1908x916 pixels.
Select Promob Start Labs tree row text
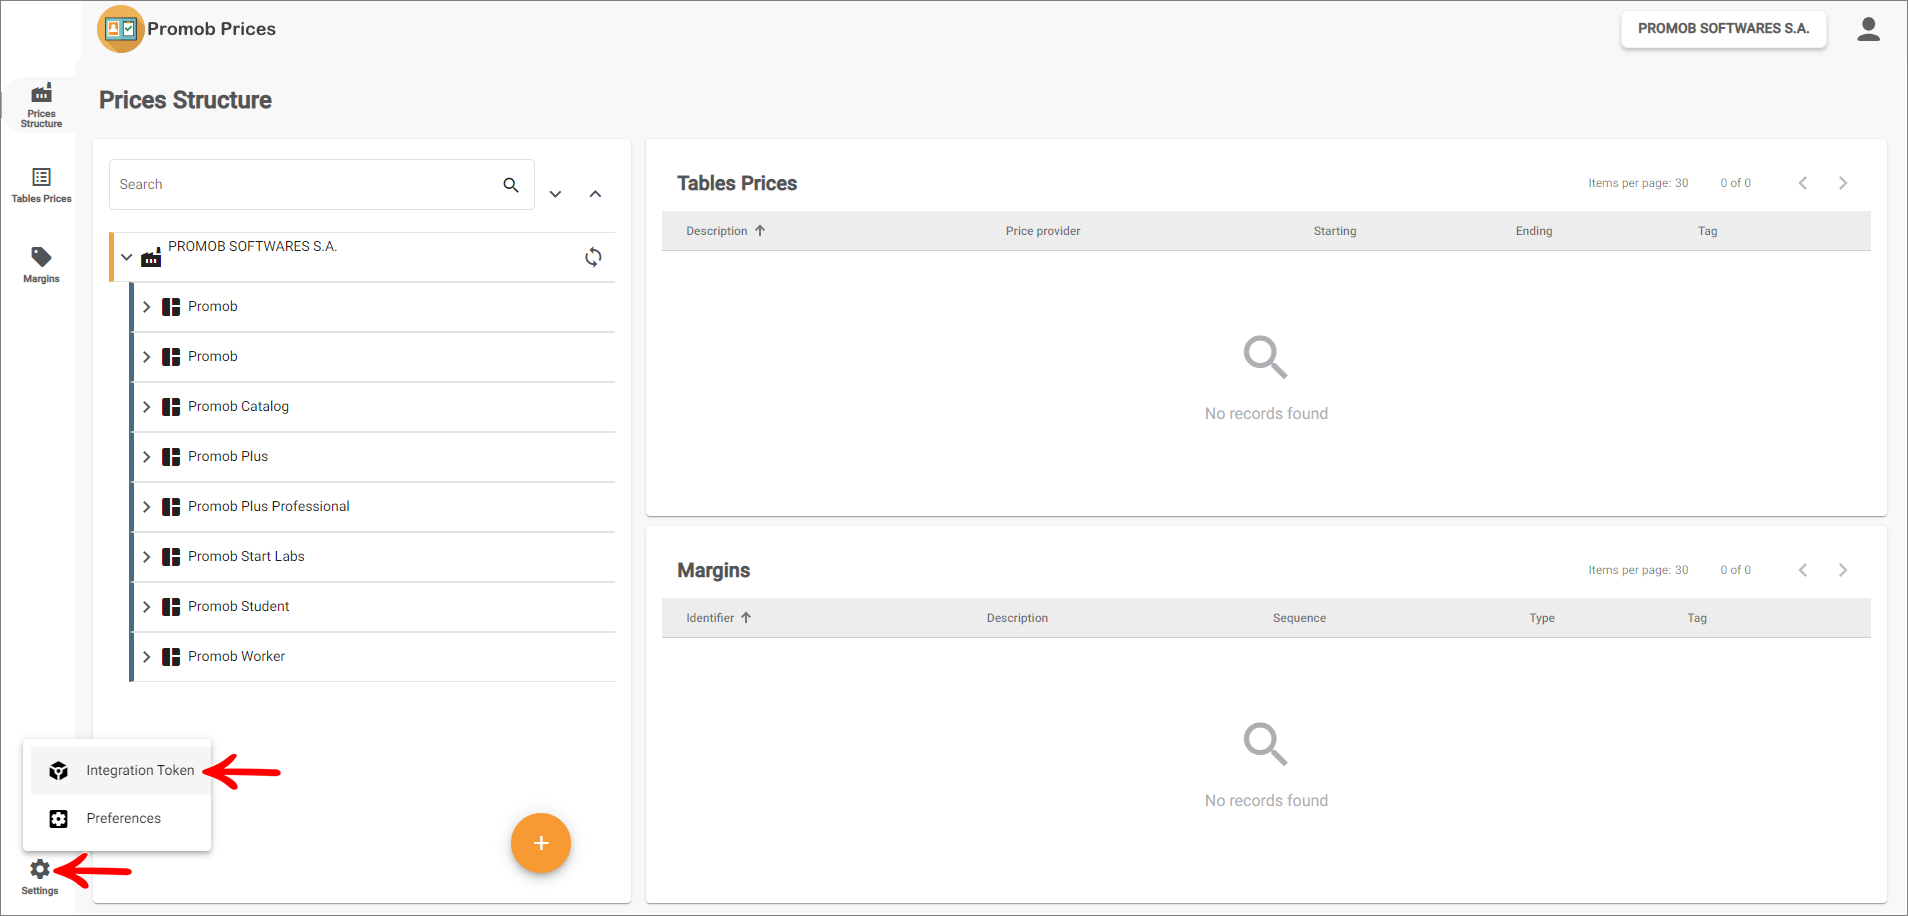[246, 557]
